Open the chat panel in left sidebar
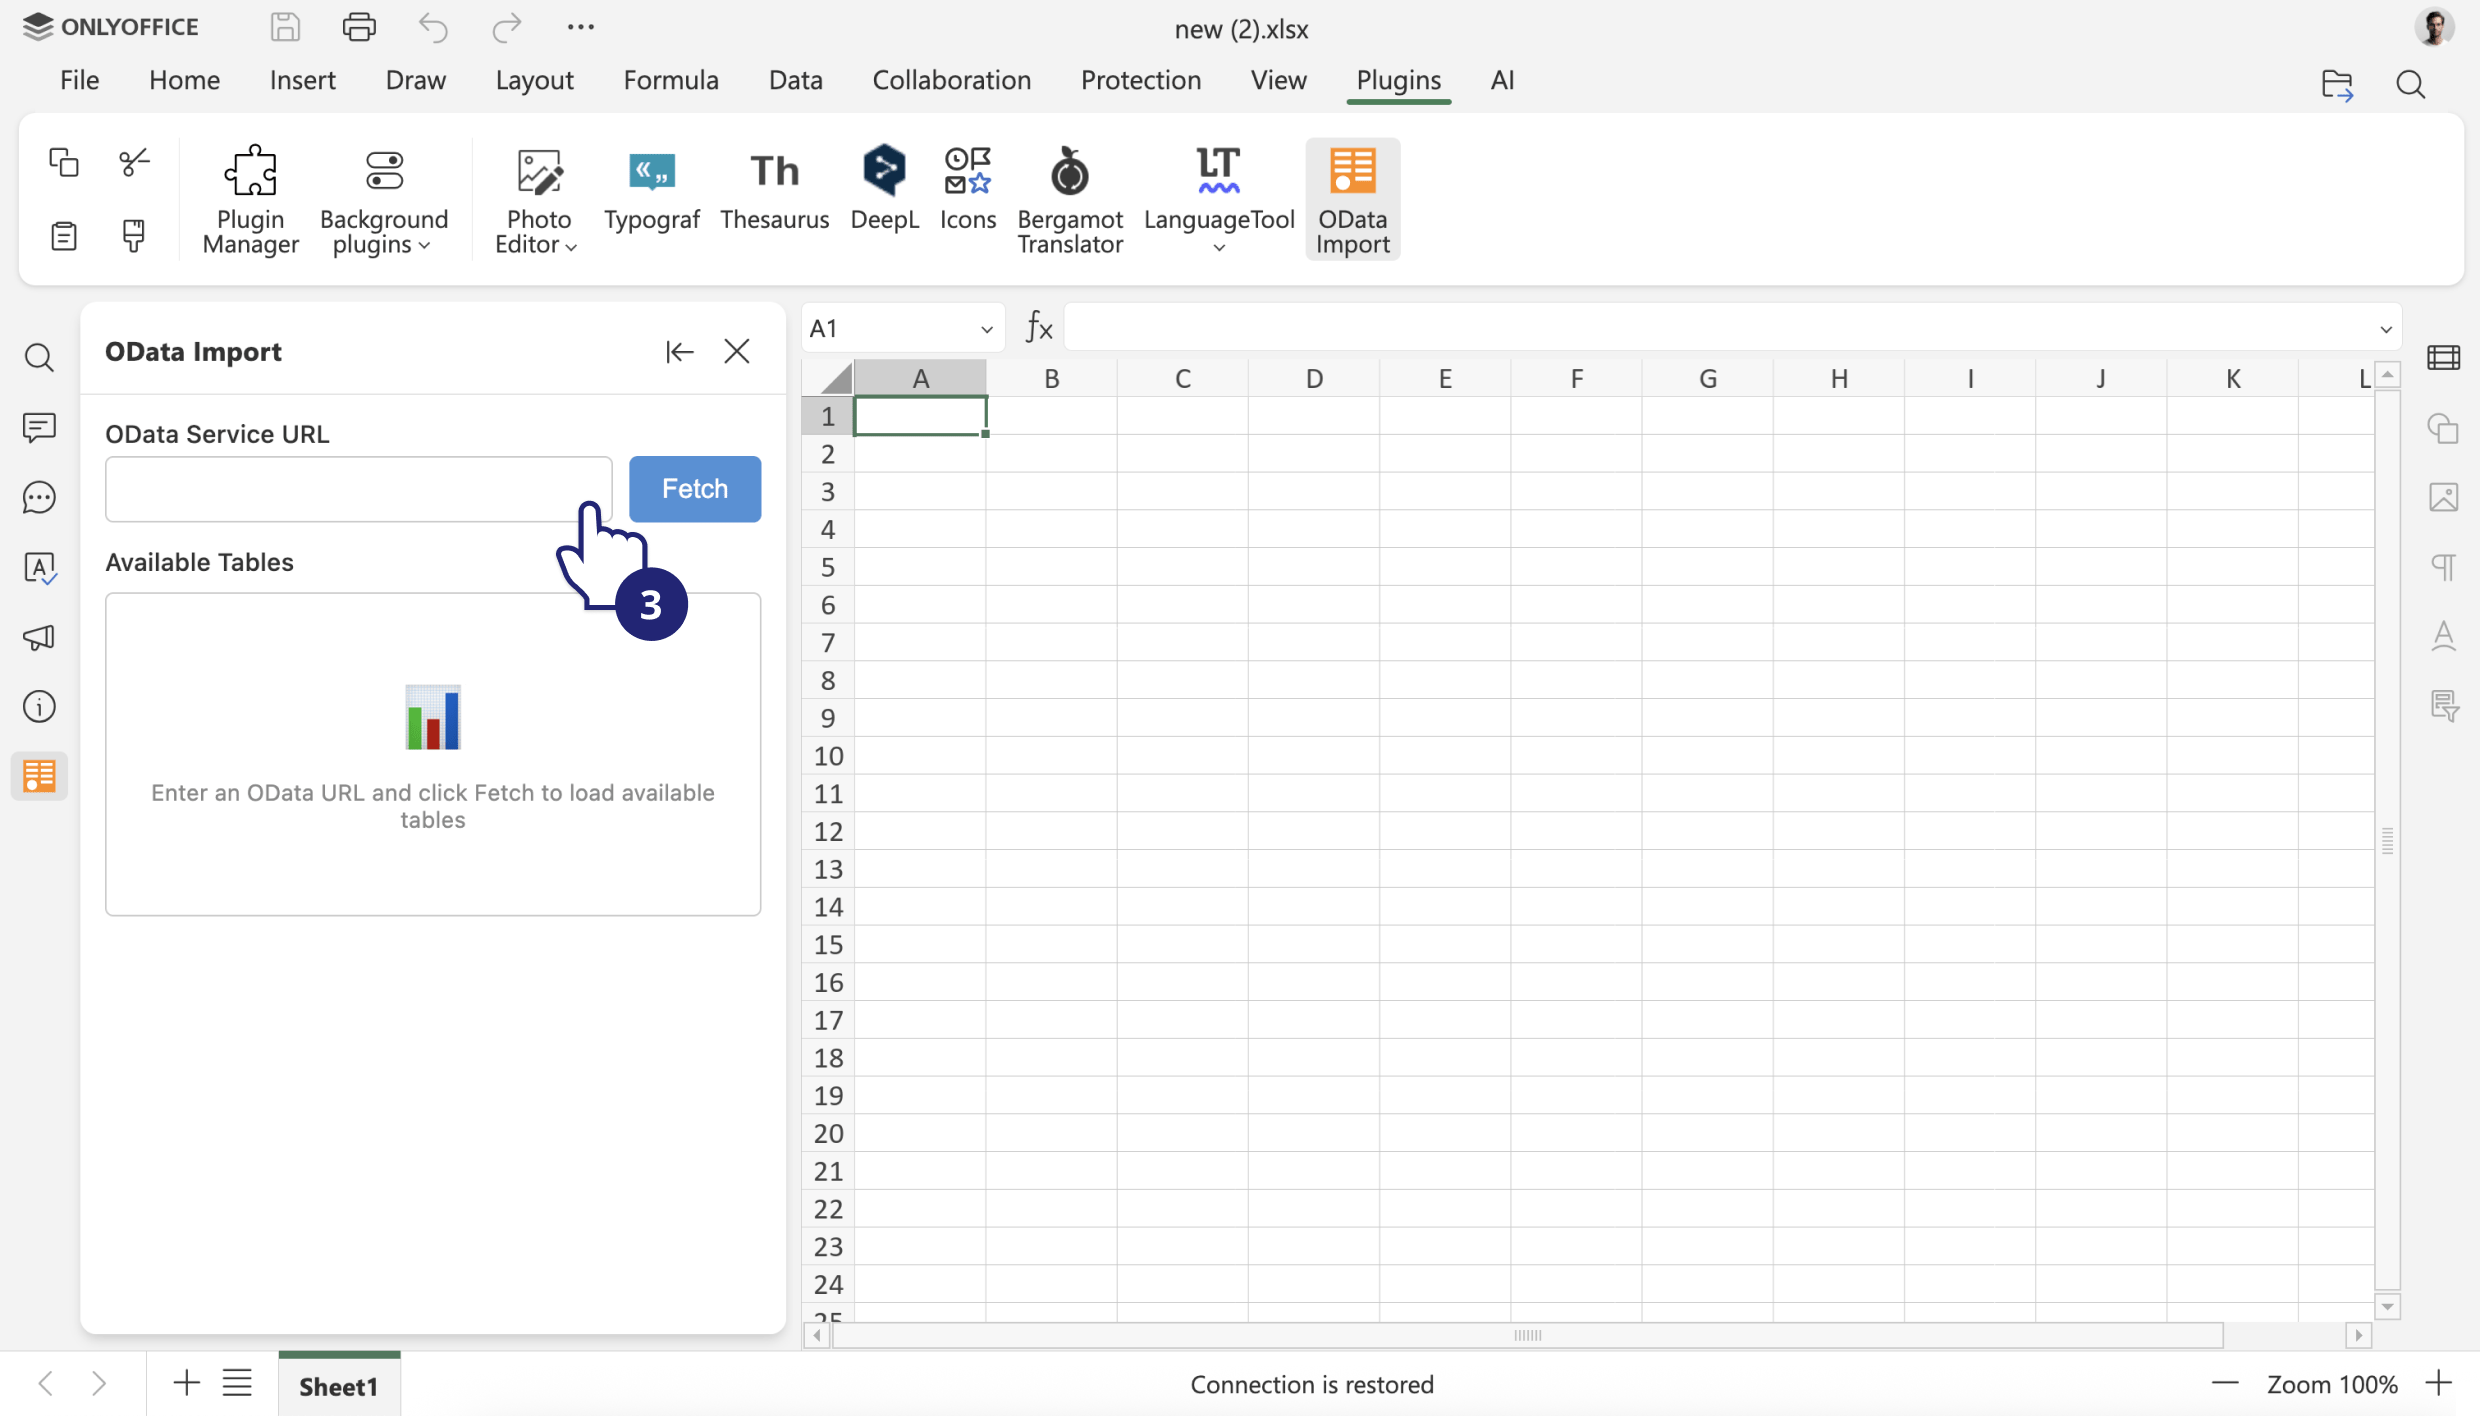Image resolution: width=2480 pixels, height=1416 pixels. tap(39, 498)
